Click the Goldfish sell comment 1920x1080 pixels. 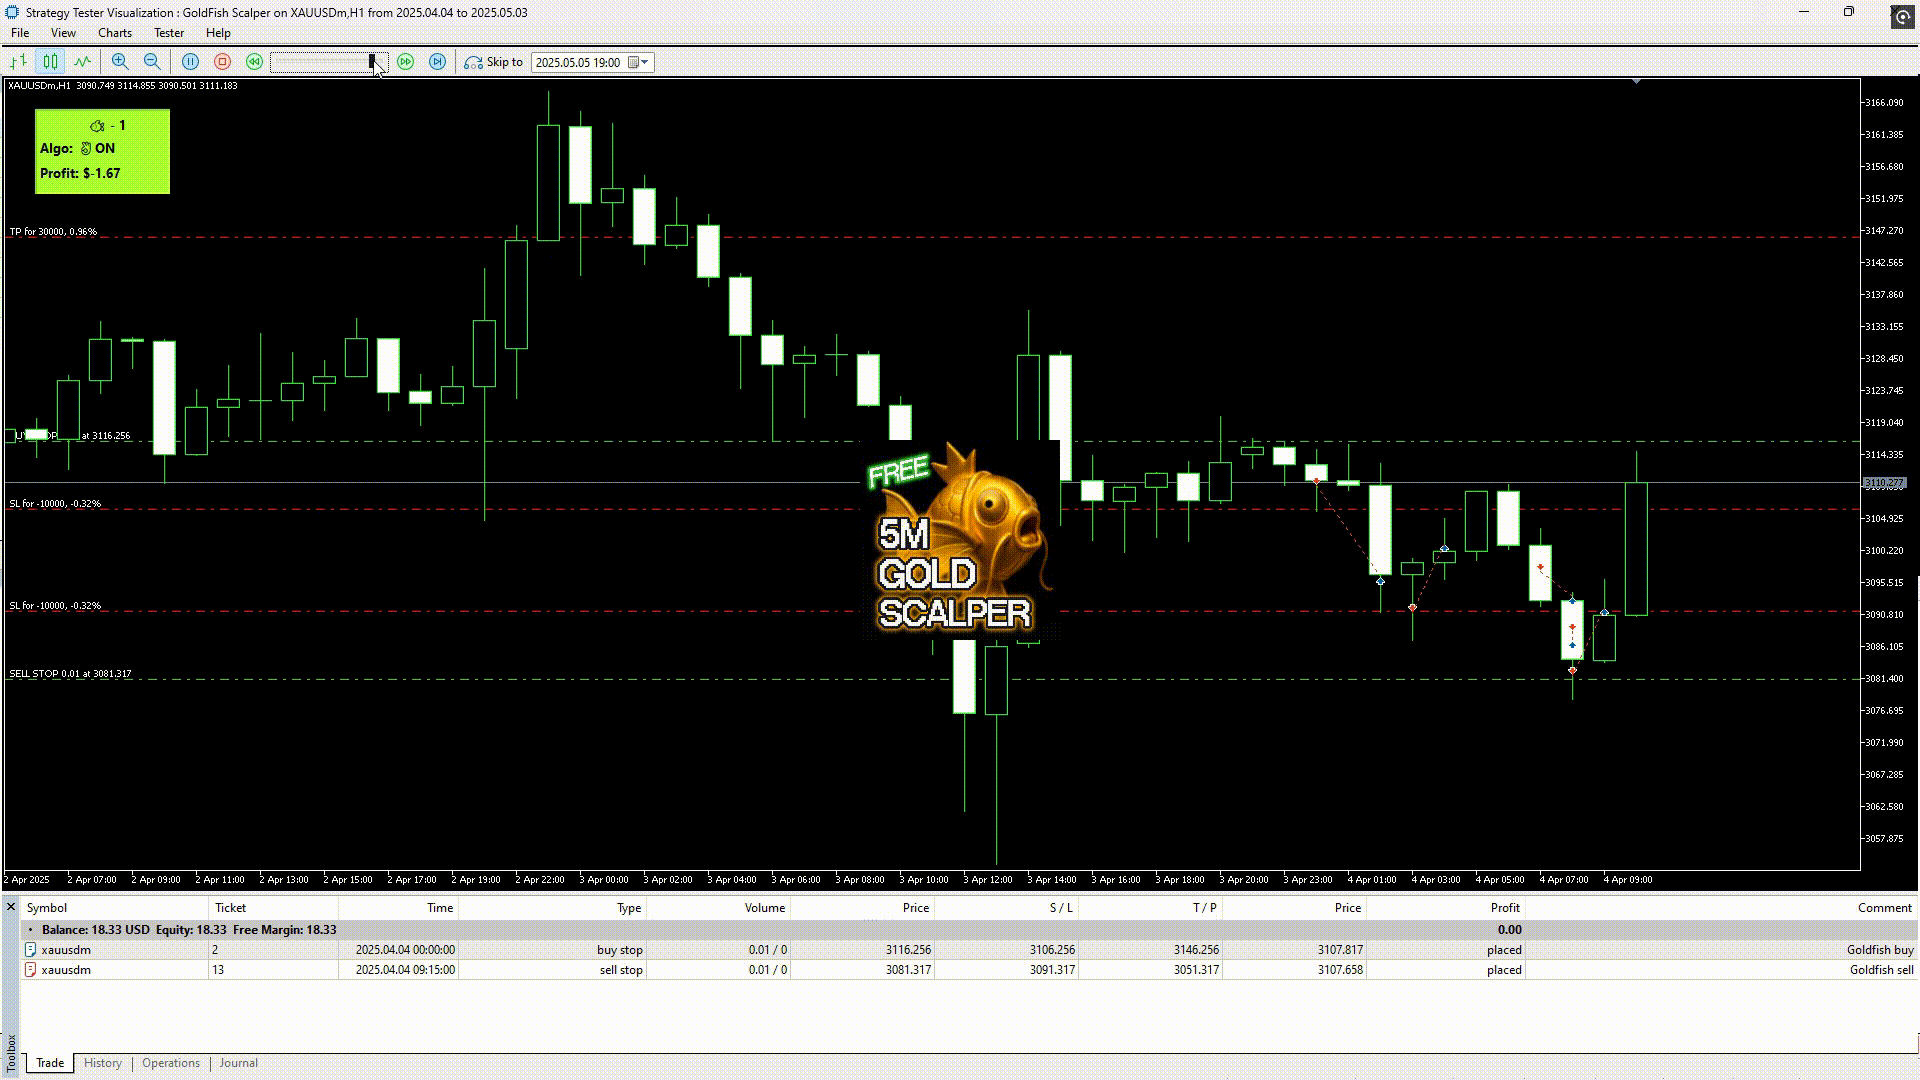click(x=1881, y=970)
